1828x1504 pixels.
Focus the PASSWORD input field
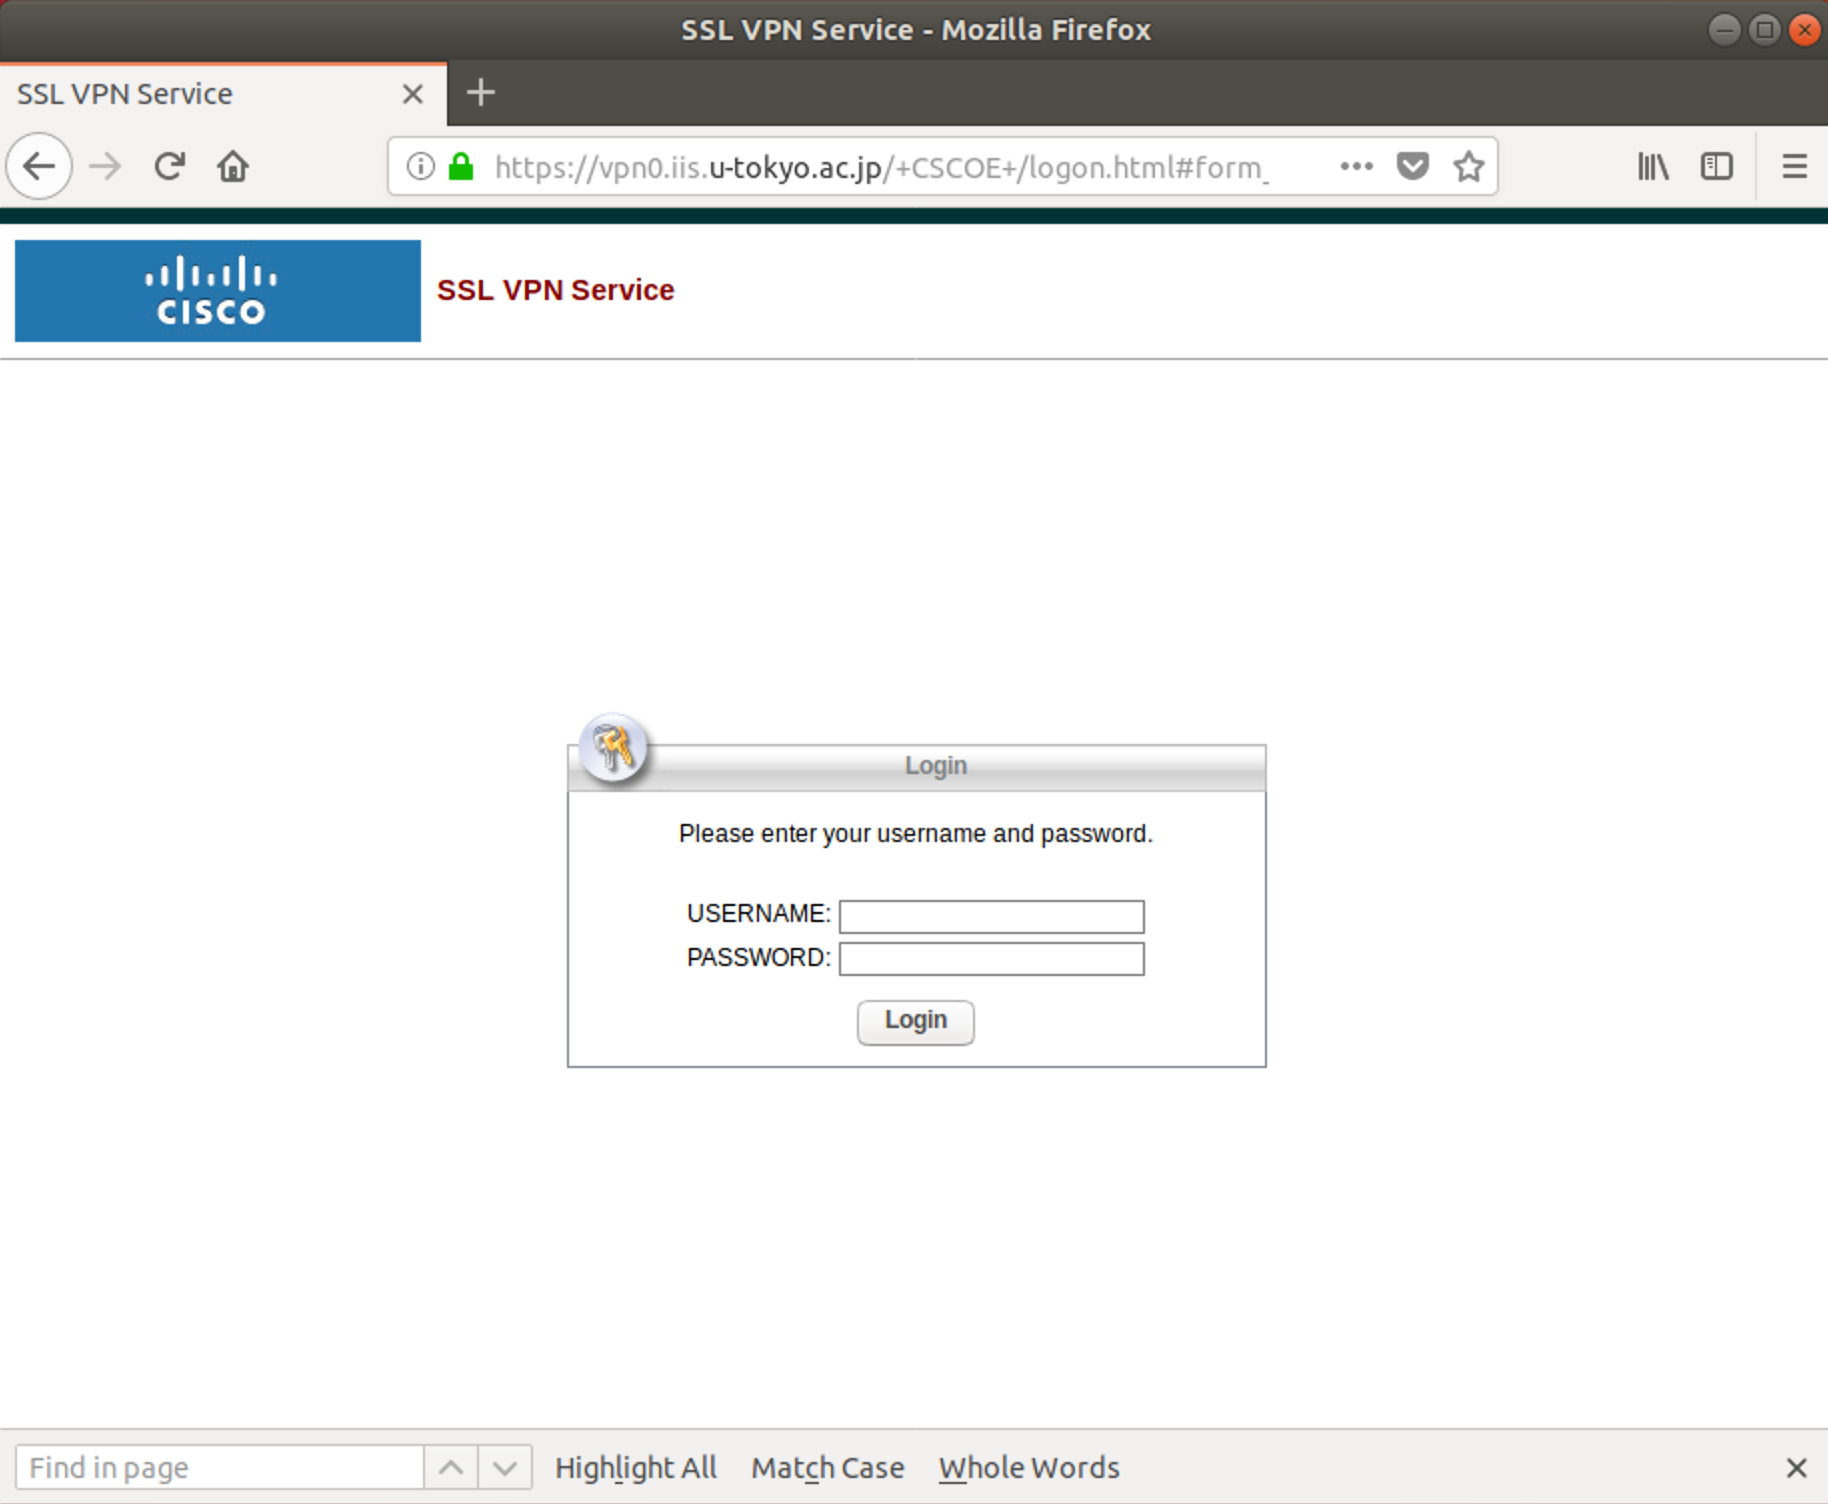click(x=991, y=959)
